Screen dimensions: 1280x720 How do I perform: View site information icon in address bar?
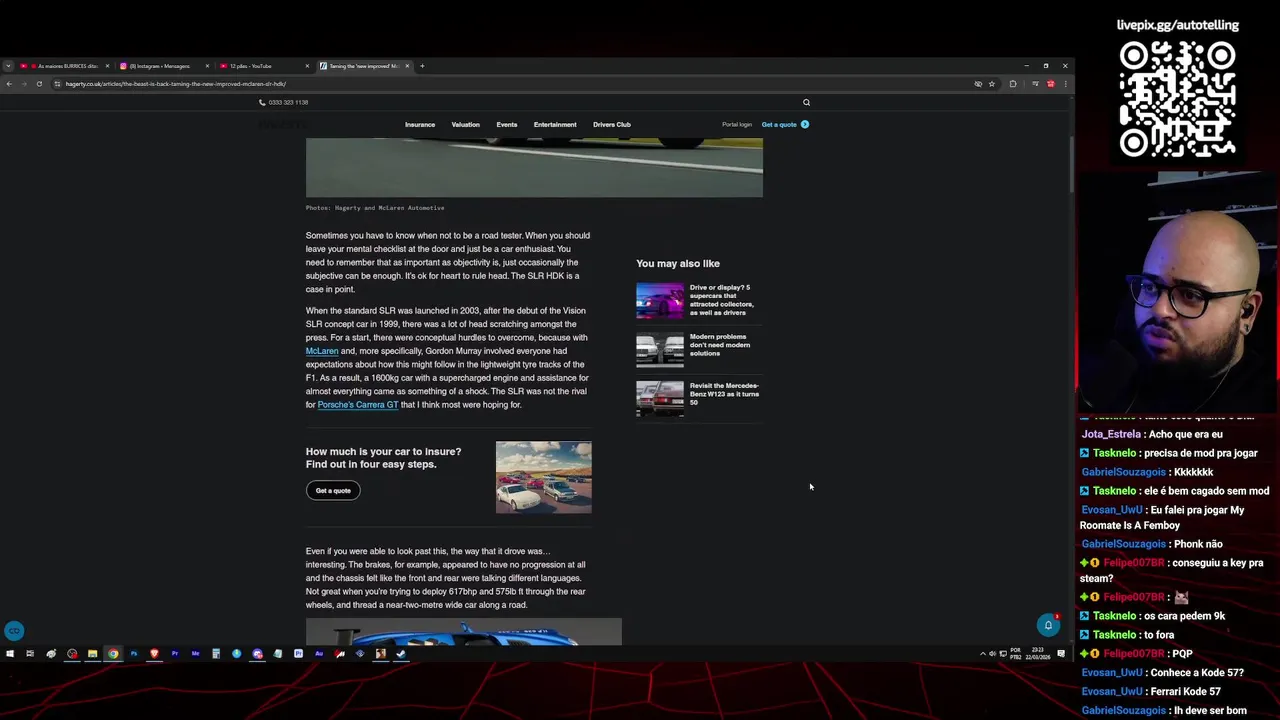tap(57, 84)
